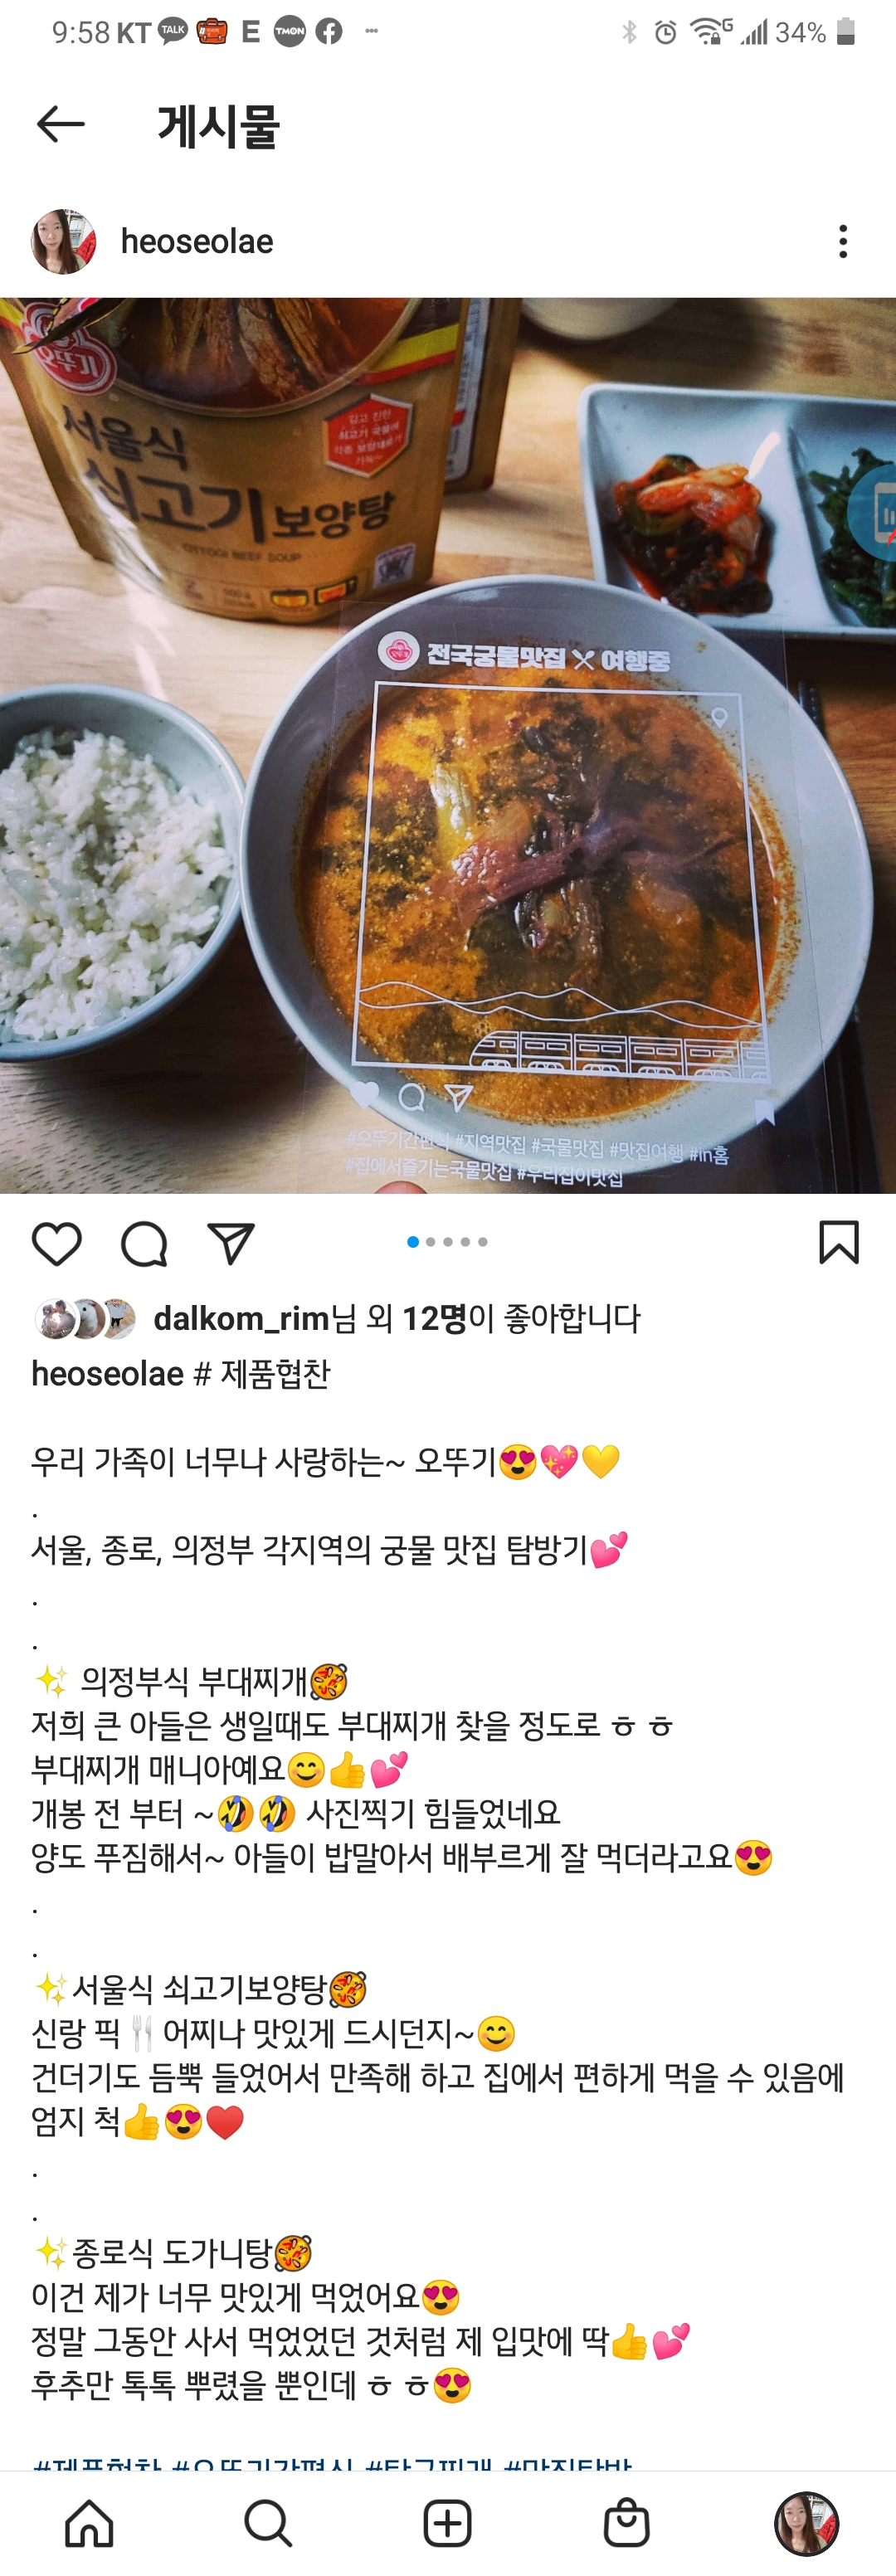This screenshot has height=2576, width=896.
Task: Open my profile tab avatar in the bottom bar
Action: click(806, 2522)
